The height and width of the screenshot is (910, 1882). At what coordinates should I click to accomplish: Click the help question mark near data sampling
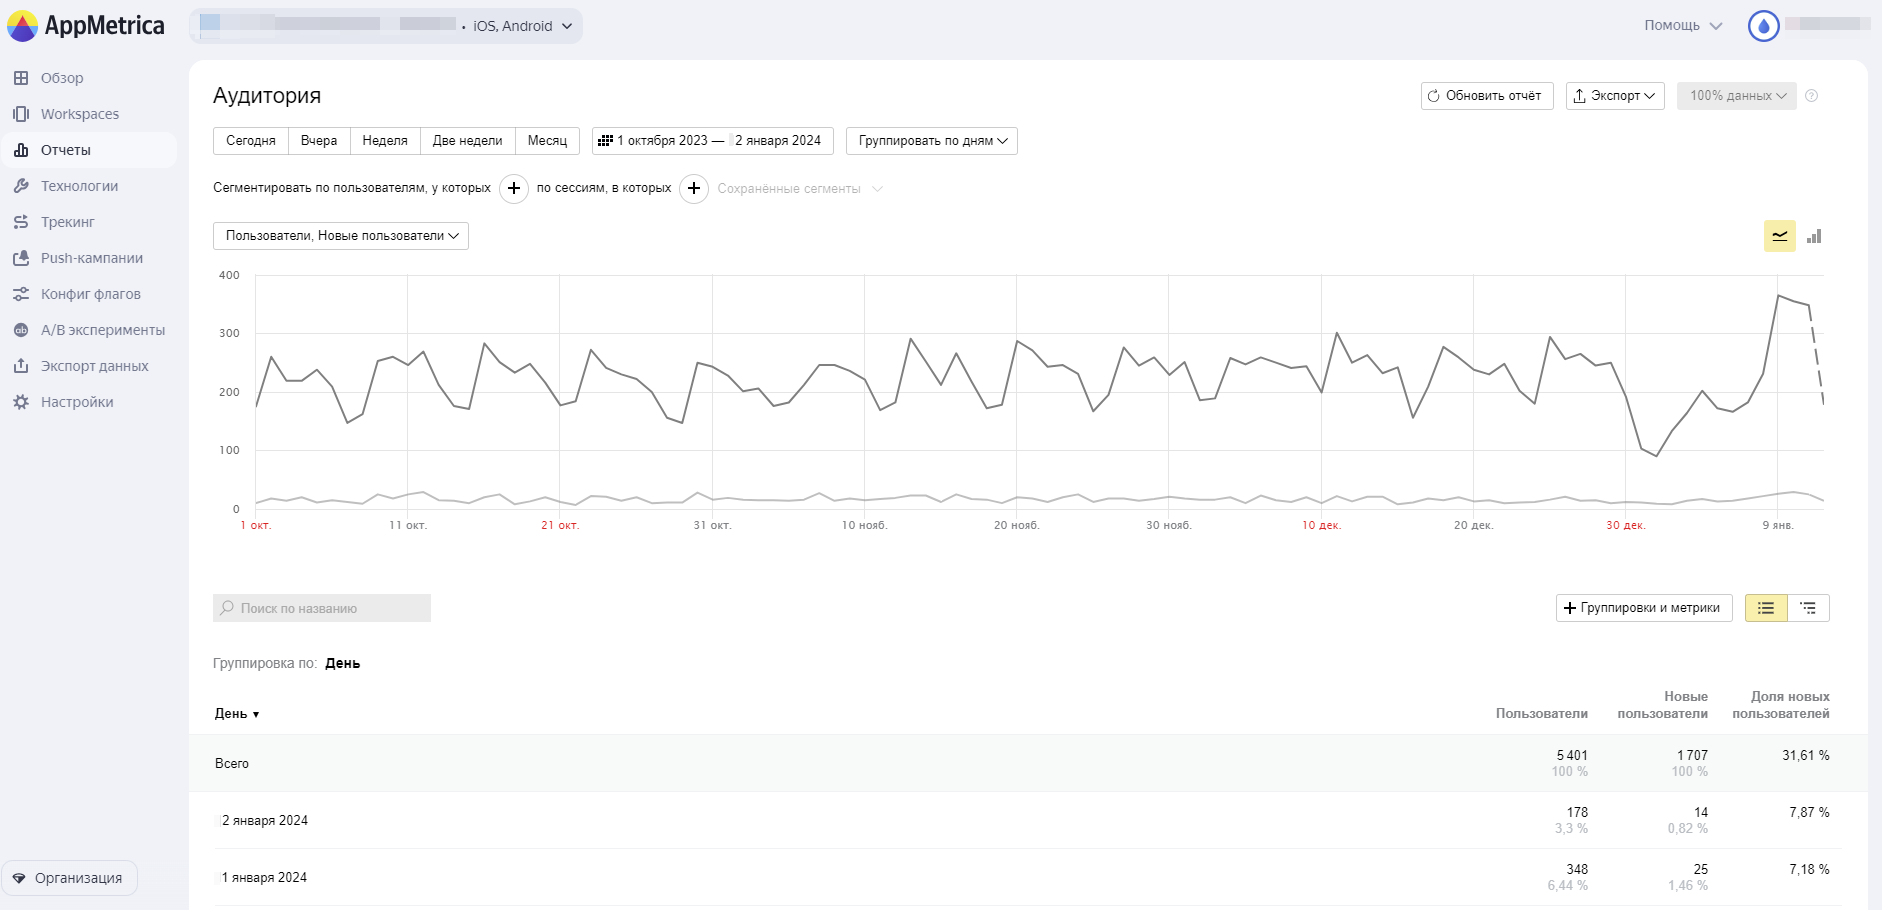click(x=1812, y=96)
